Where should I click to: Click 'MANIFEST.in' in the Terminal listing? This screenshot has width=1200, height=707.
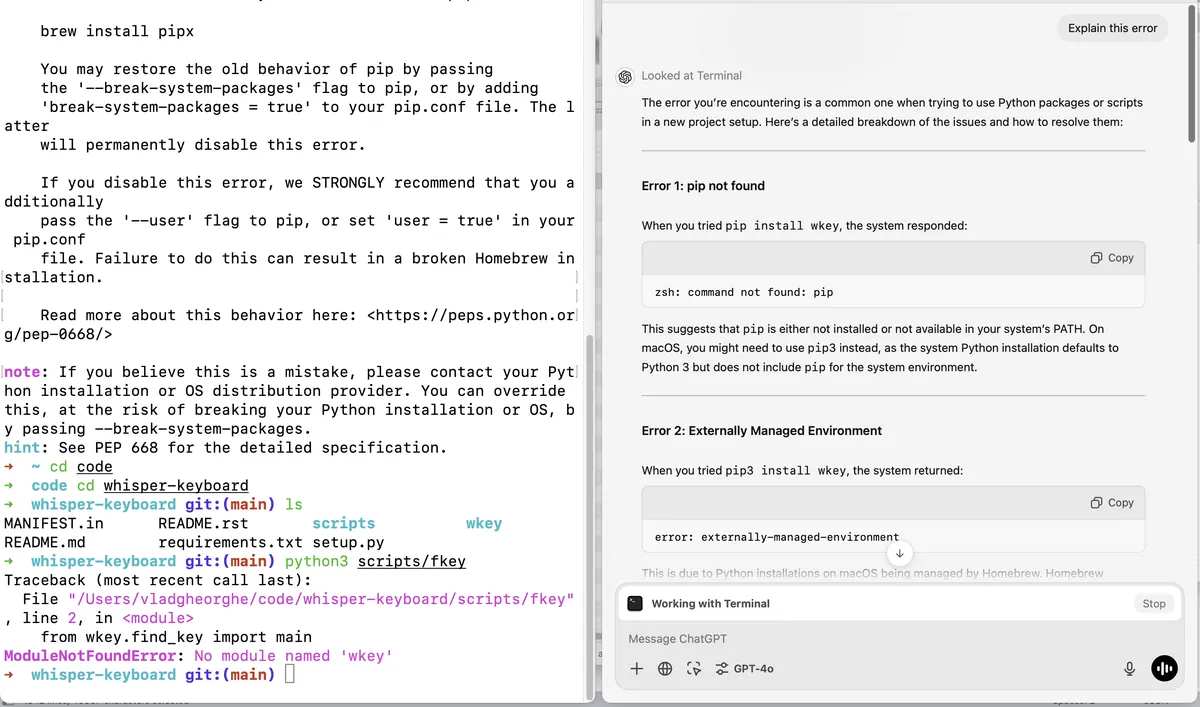tap(54, 524)
